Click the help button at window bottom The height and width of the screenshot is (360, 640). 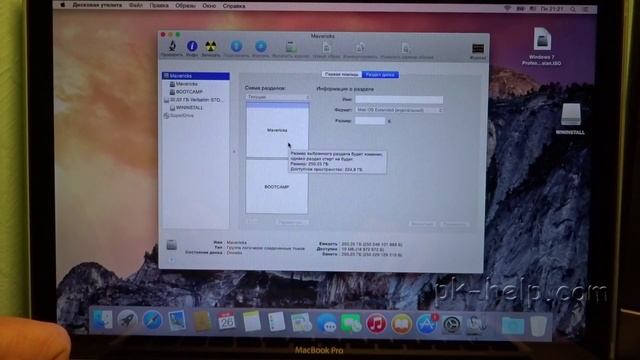coord(172,260)
